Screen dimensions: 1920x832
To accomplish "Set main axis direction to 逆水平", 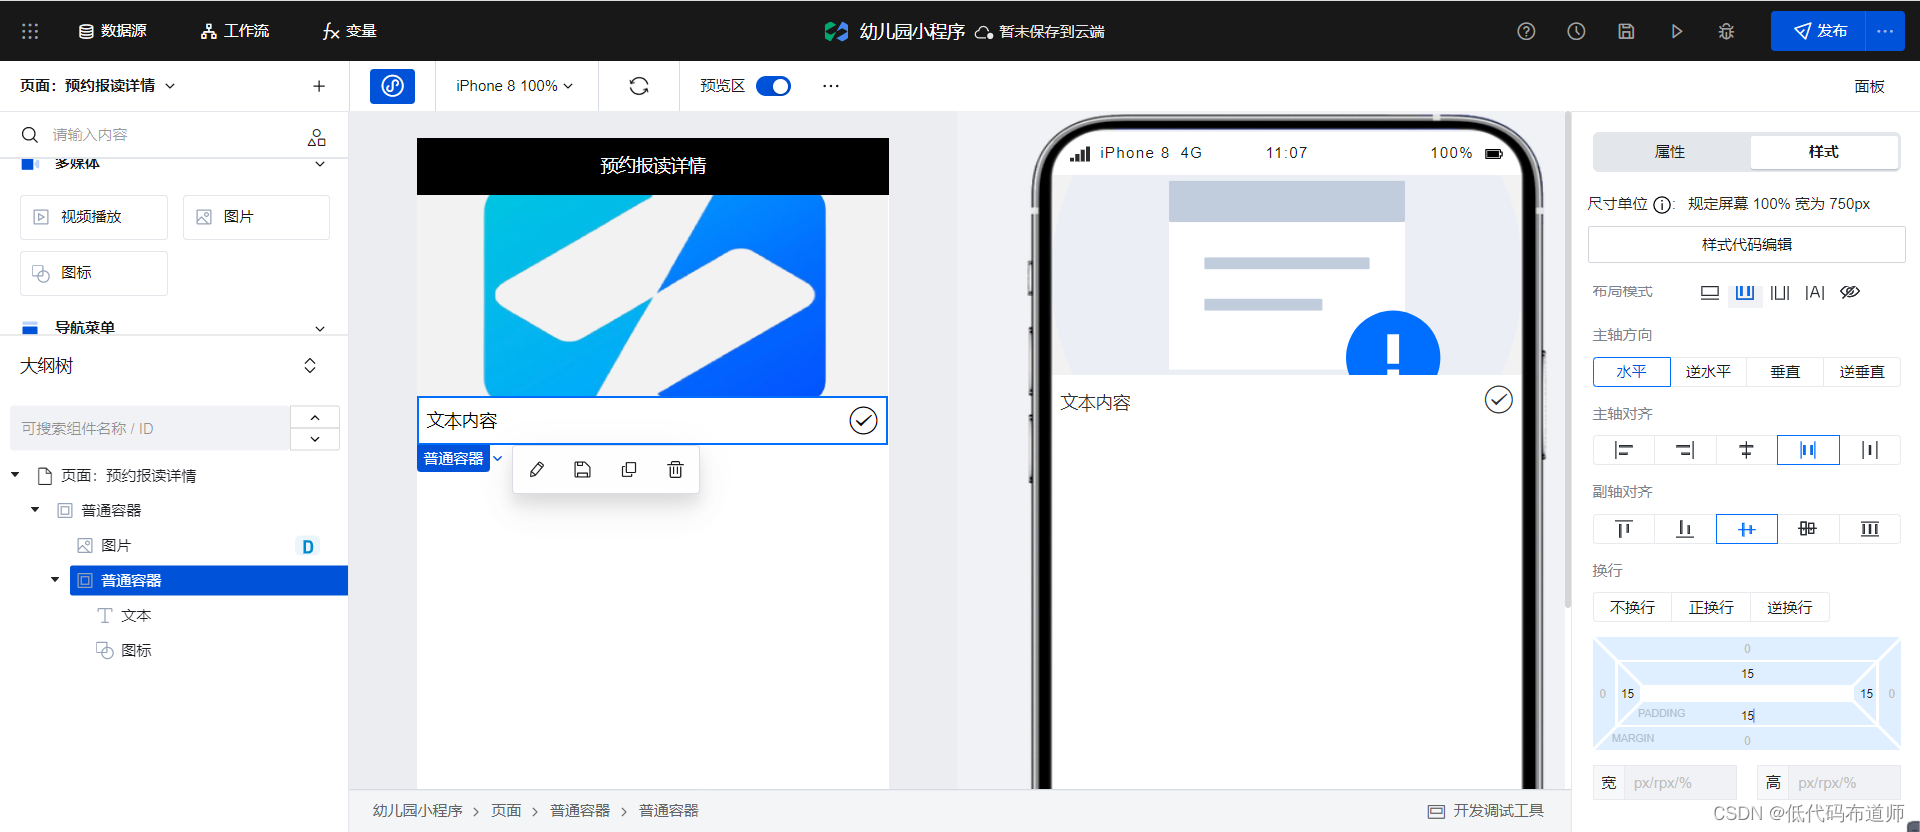I will [x=1708, y=372].
